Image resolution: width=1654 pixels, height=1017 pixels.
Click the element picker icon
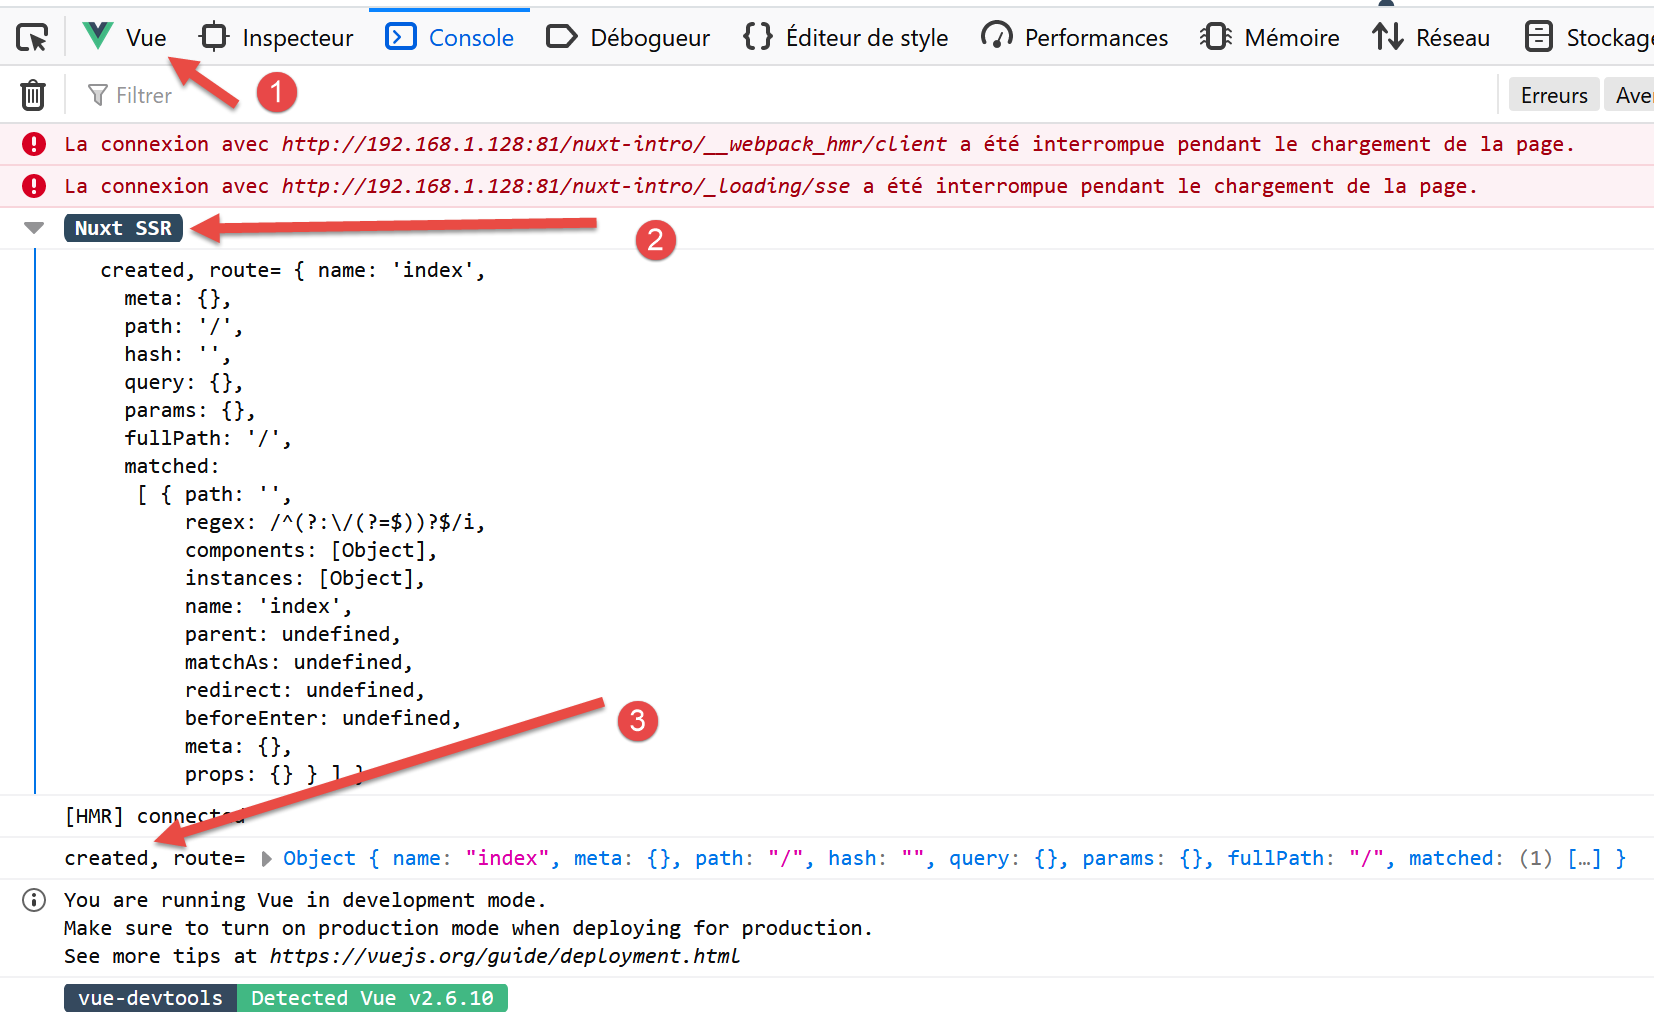pos(32,38)
